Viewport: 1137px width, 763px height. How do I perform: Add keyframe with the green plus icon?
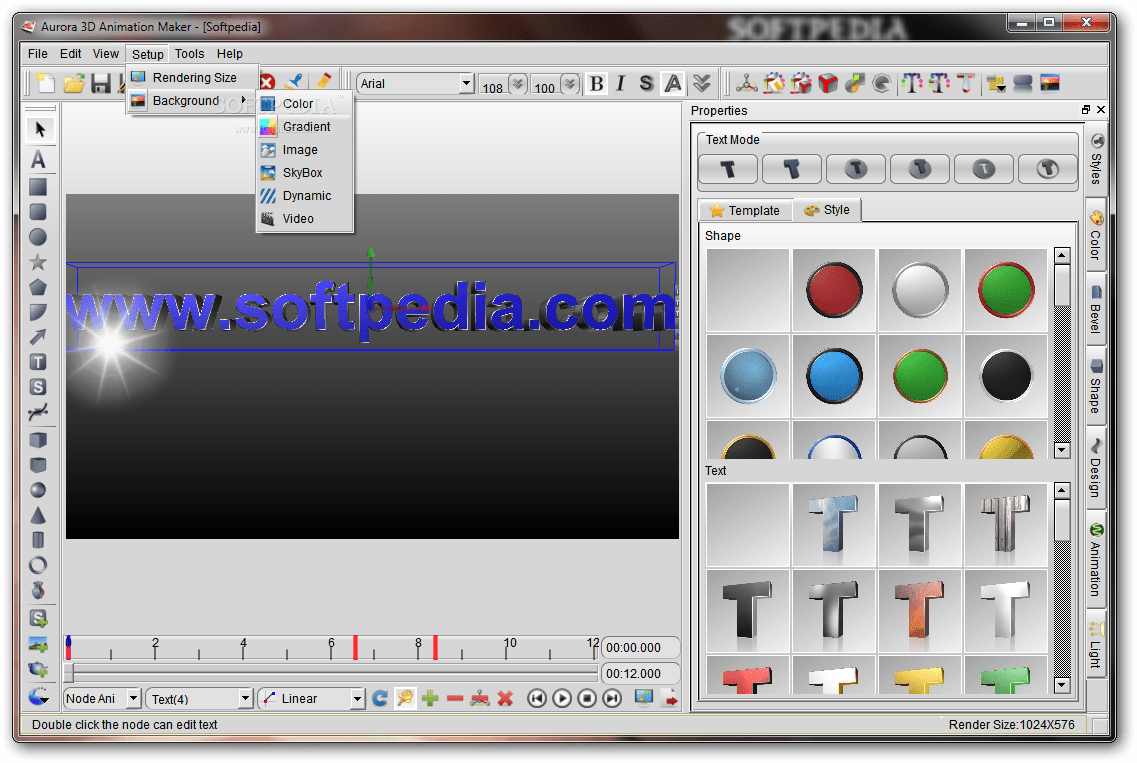pos(431,698)
